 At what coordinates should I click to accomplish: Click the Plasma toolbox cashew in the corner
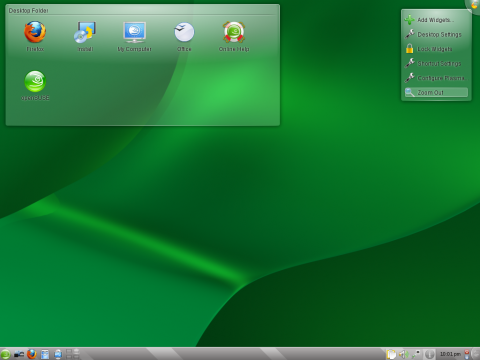pyautogui.click(x=474, y=5)
